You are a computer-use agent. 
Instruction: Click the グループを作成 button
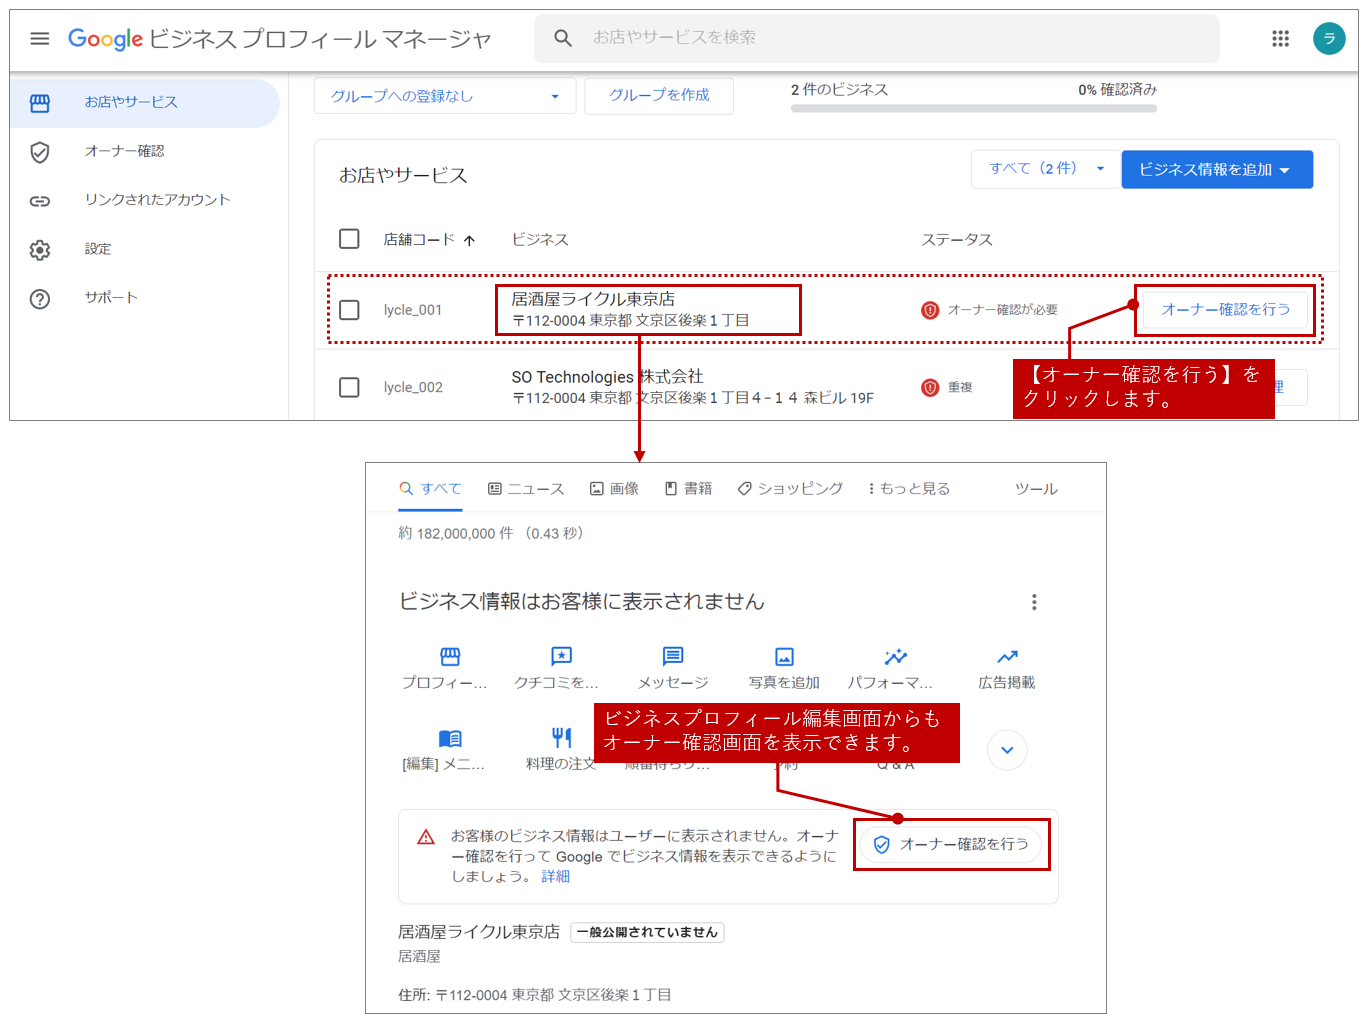[659, 96]
